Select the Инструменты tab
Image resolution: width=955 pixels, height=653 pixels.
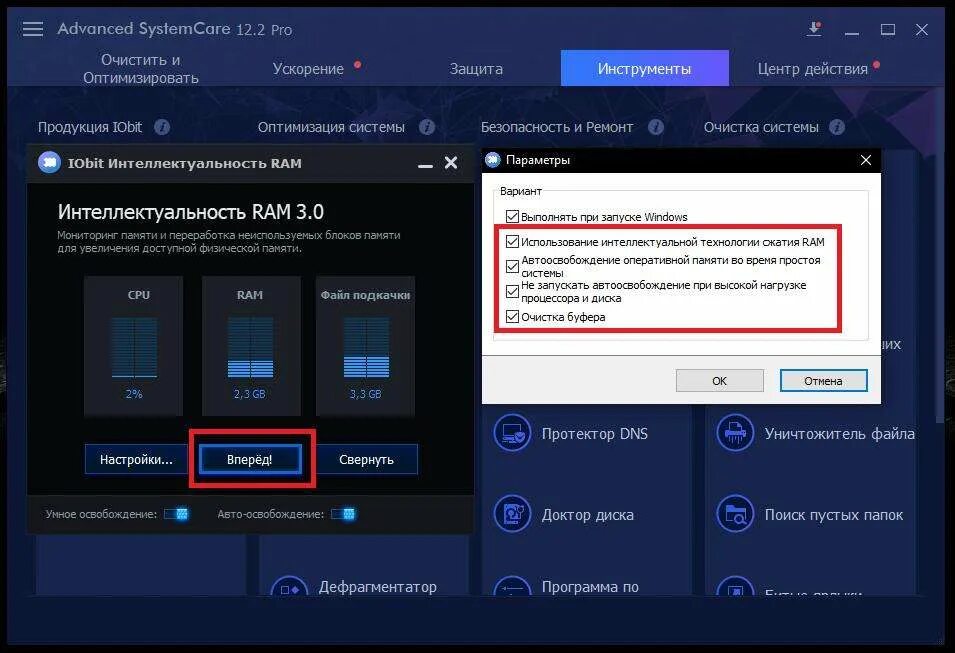644,68
